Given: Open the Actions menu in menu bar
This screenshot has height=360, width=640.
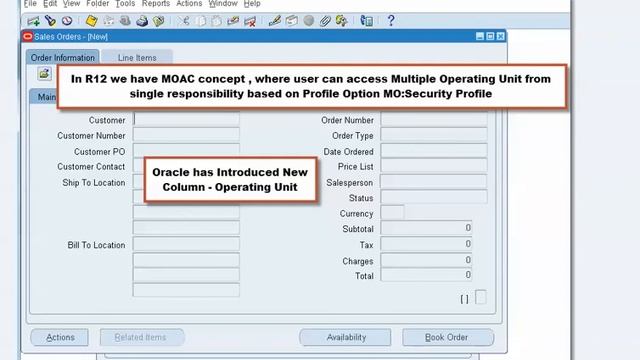Looking at the screenshot, I should point(189,4).
